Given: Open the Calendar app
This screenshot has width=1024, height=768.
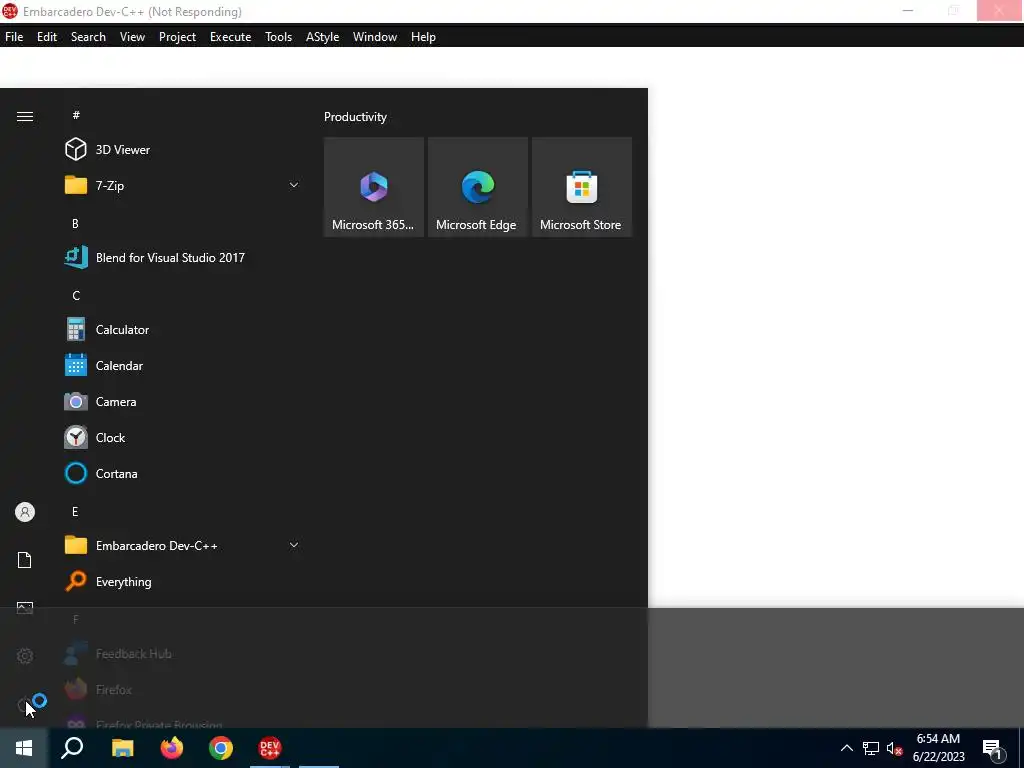Looking at the screenshot, I should [183, 366].
